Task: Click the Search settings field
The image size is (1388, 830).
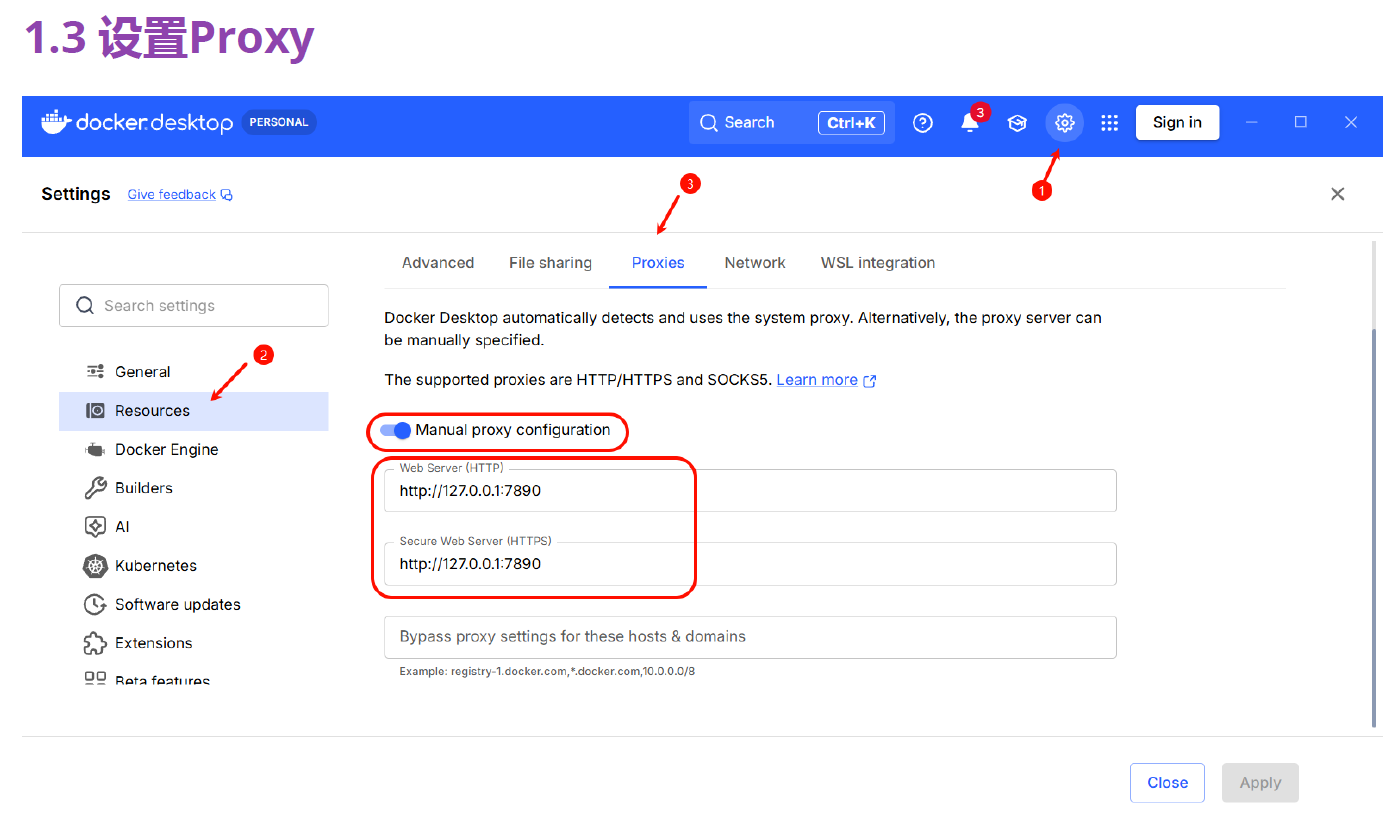Action: click(x=194, y=305)
